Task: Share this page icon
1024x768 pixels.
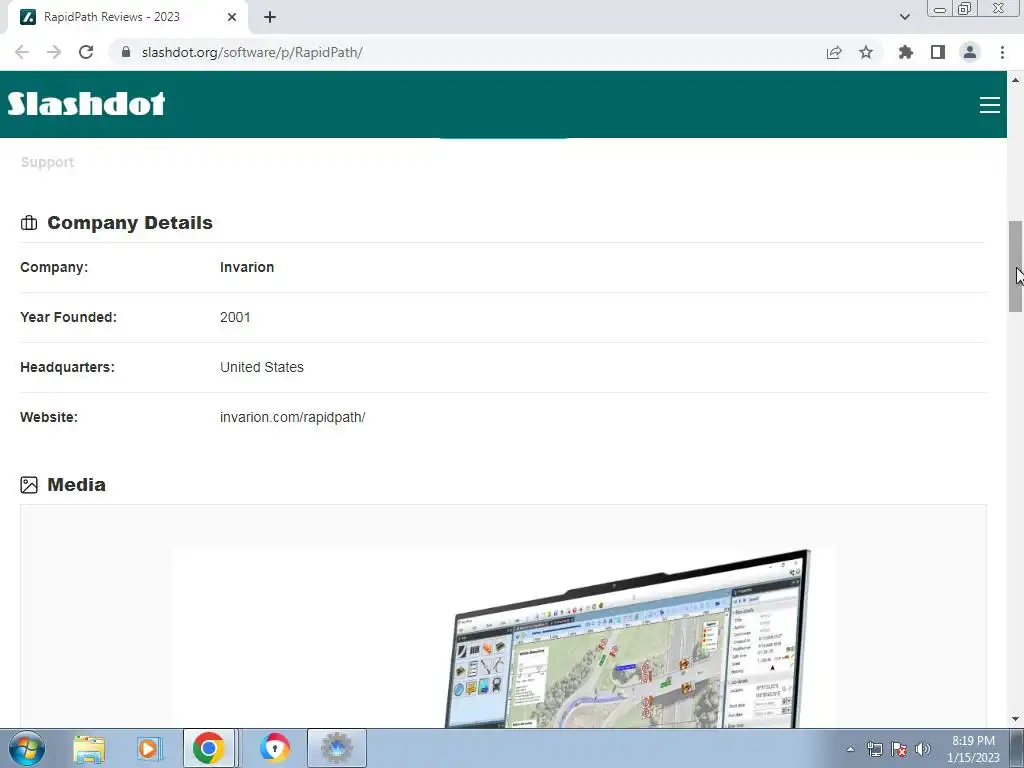Action: (834, 52)
